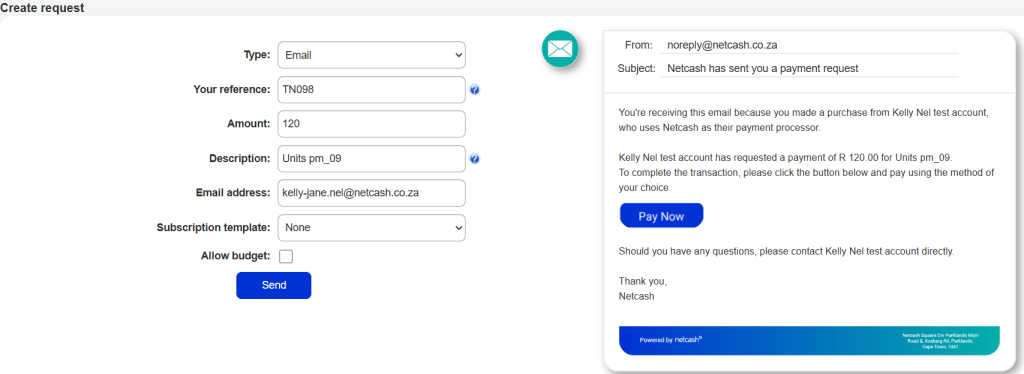This screenshot has width=1024, height=374.
Task: Click the Create request page heading
Action: (42, 8)
